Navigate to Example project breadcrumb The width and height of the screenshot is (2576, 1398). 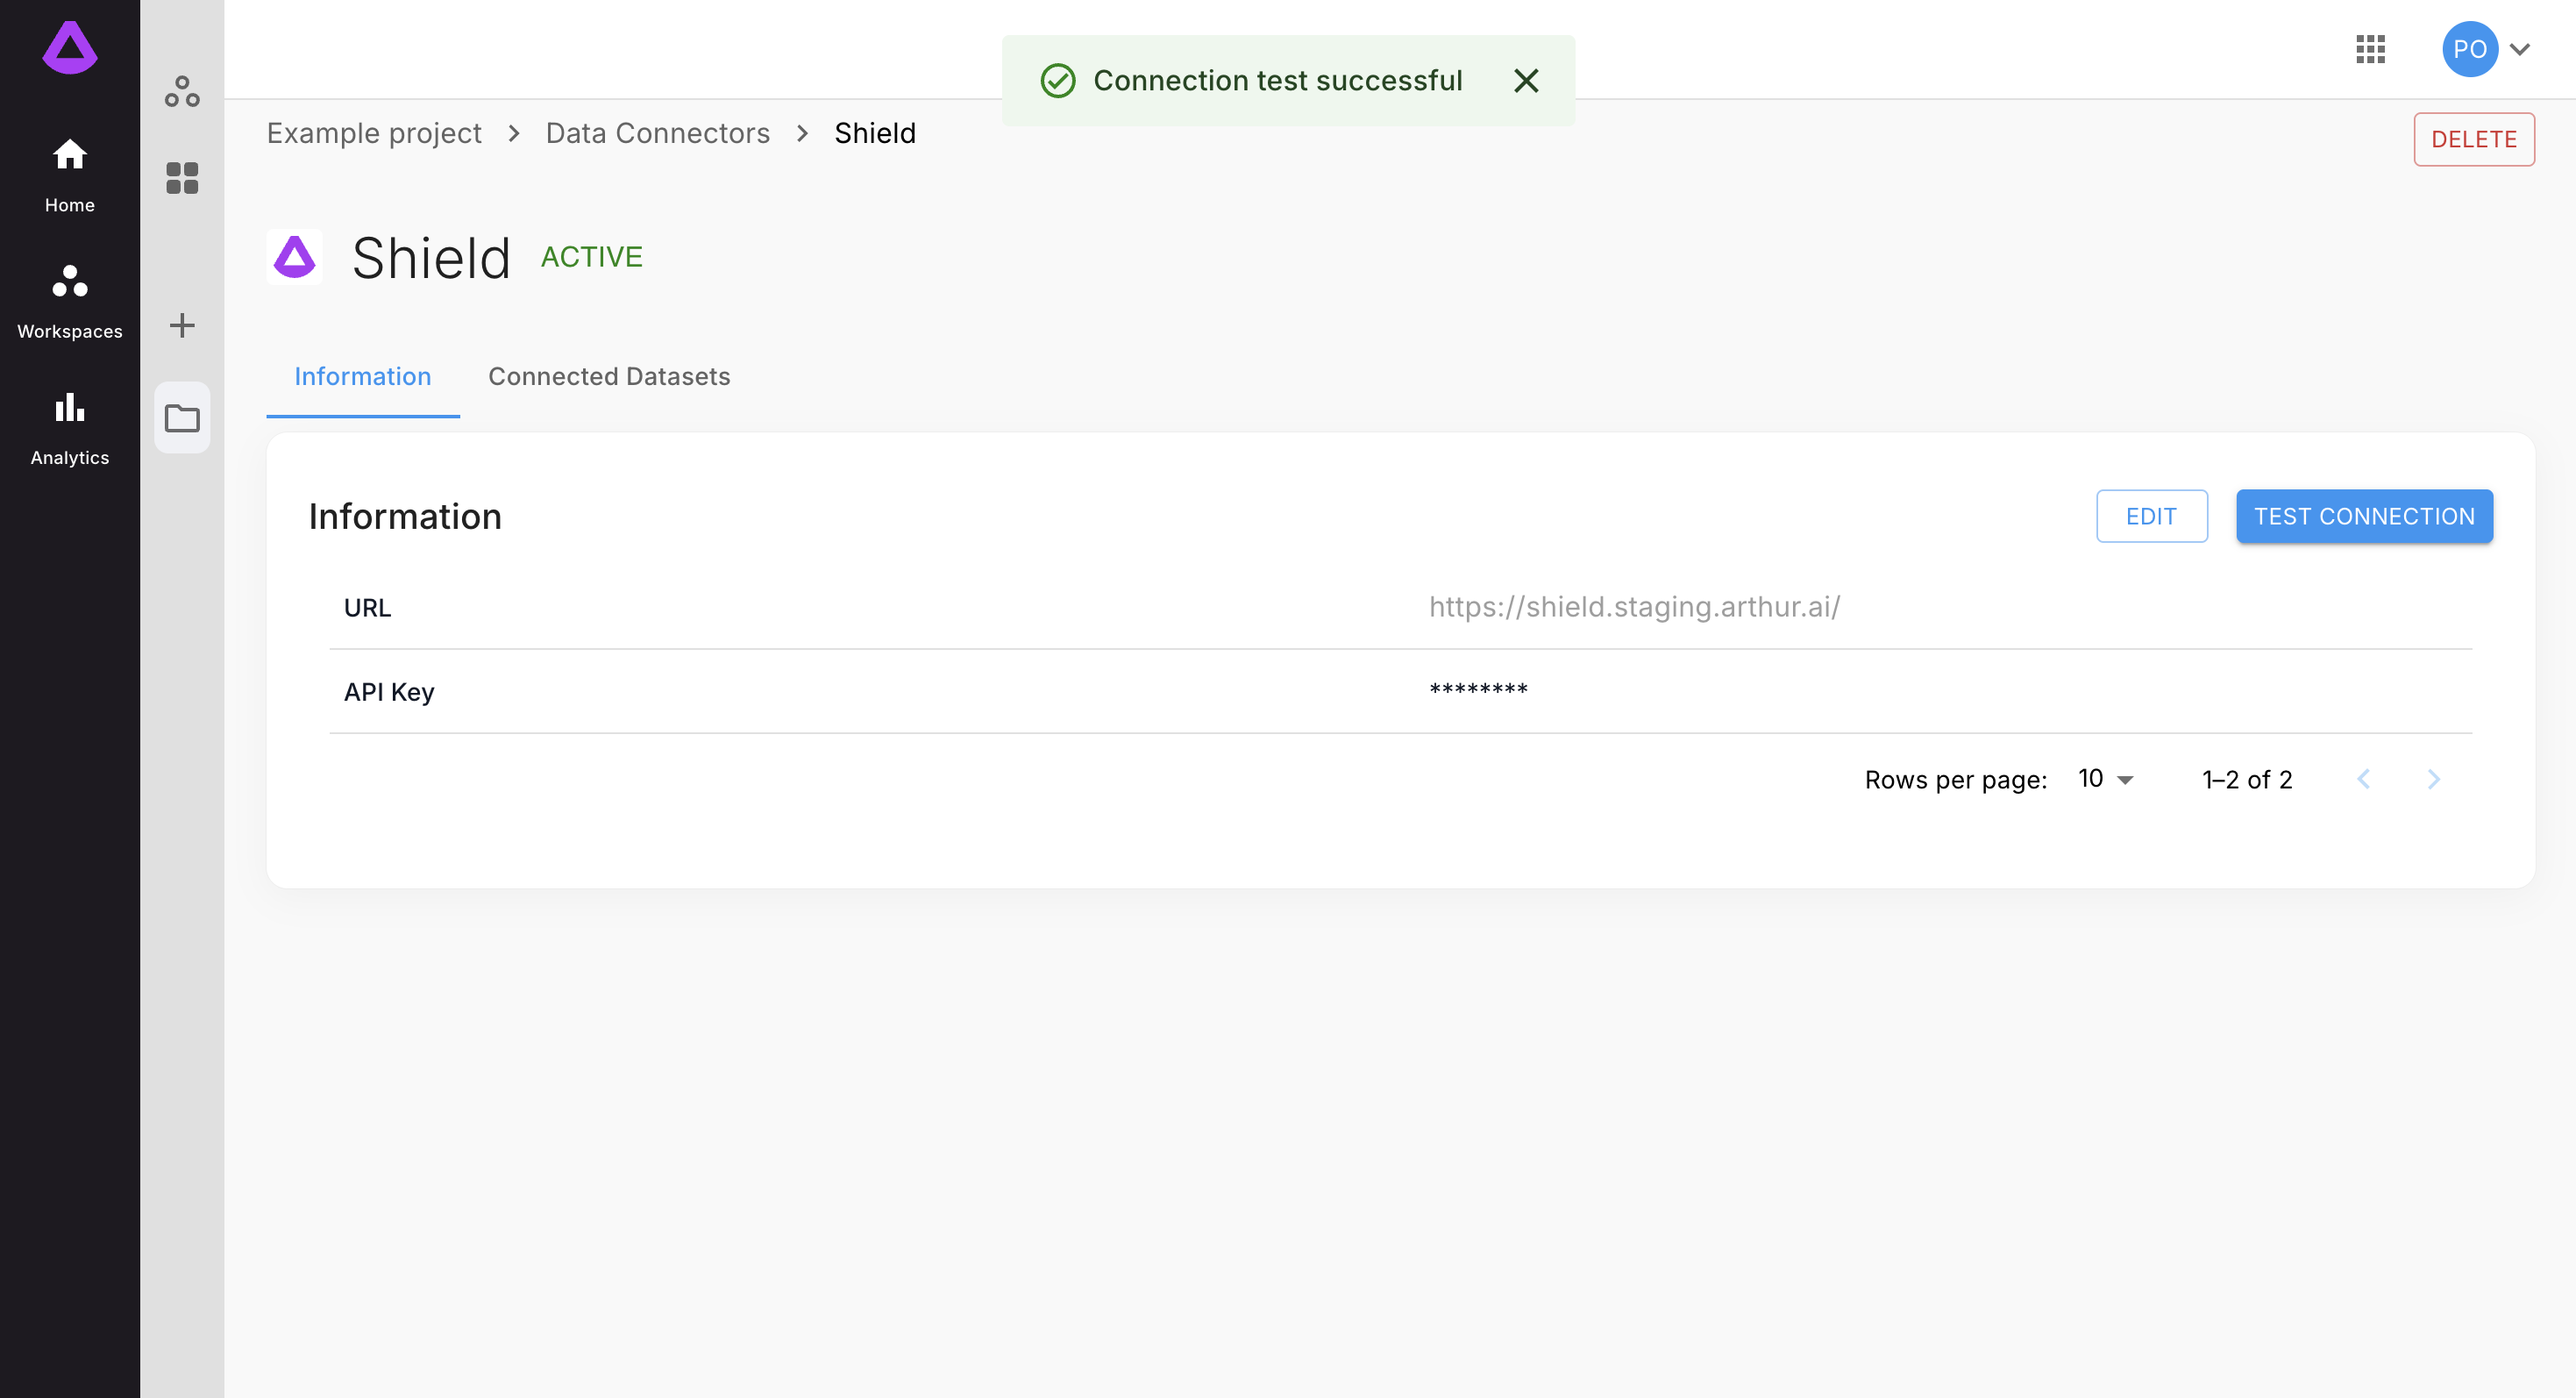pyautogui.click(x=374, y=133)
